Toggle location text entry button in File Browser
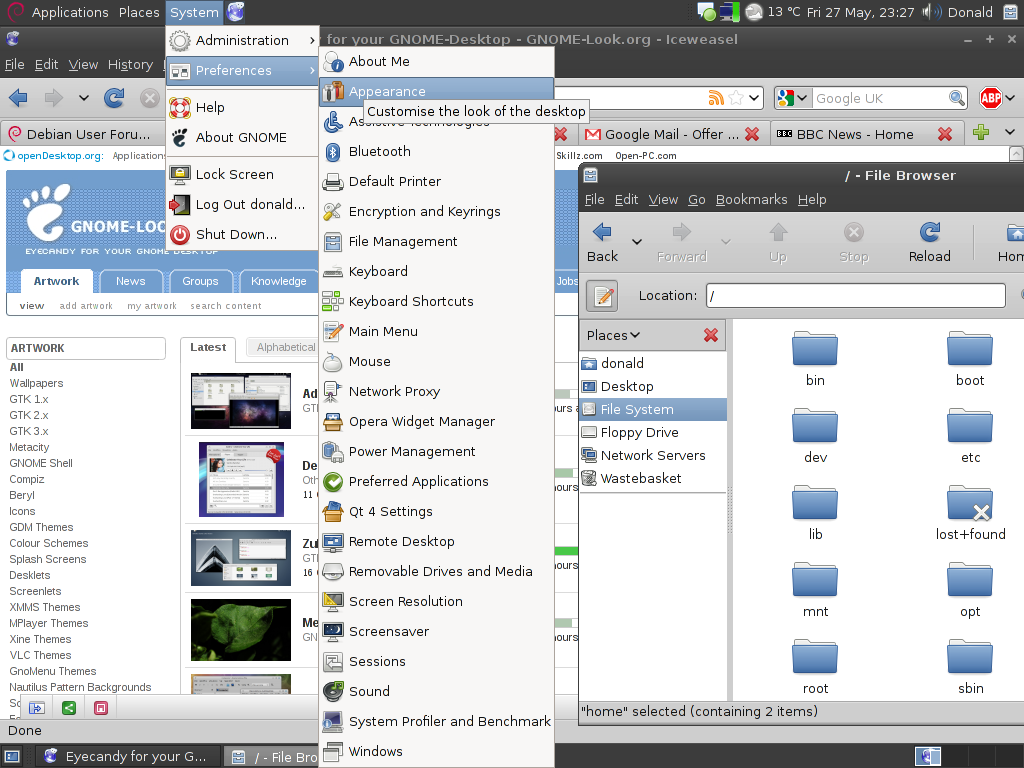Image resolution: width=1024 pixels, height=768 pixels. pos(602,296)
